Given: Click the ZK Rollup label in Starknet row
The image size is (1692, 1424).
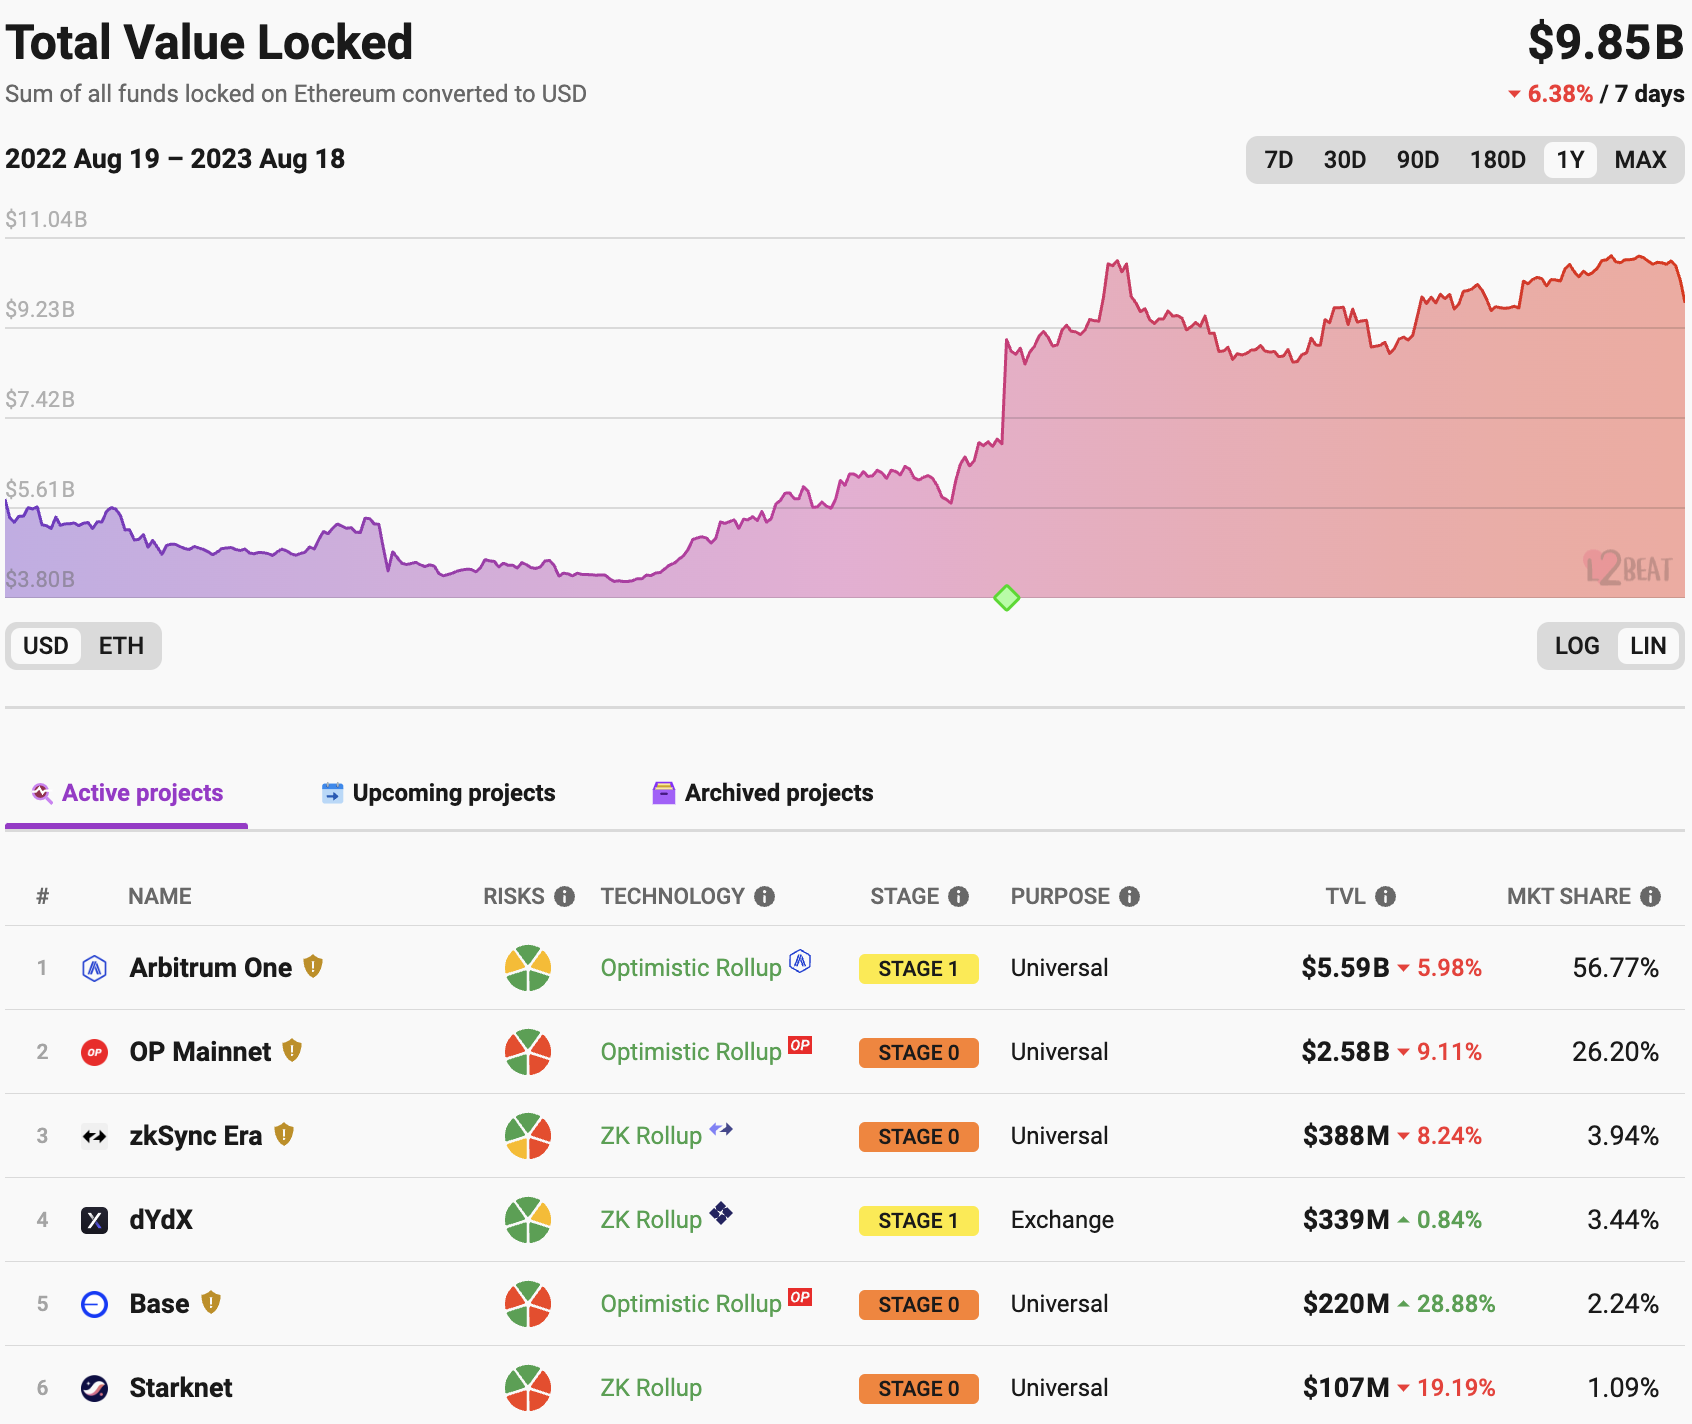Looking at the screenshot, I should click(651, 1388).
